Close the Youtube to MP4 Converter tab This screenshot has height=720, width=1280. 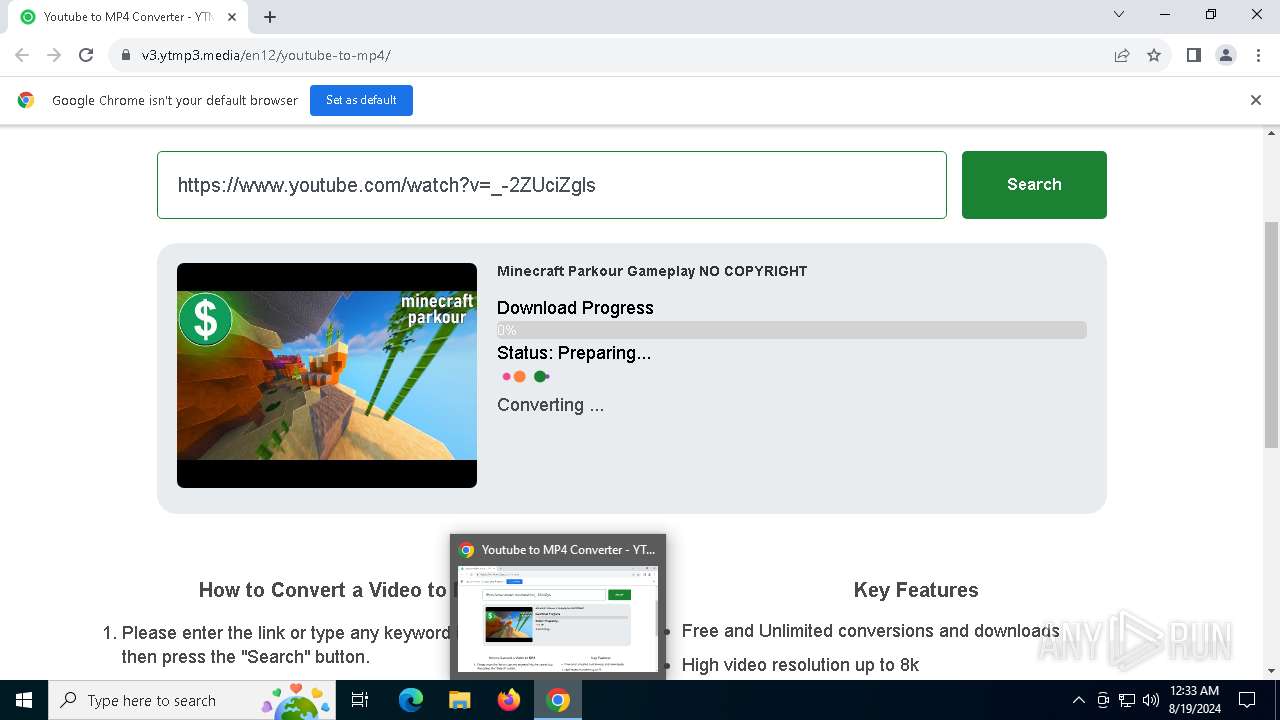tap(231, 17)
